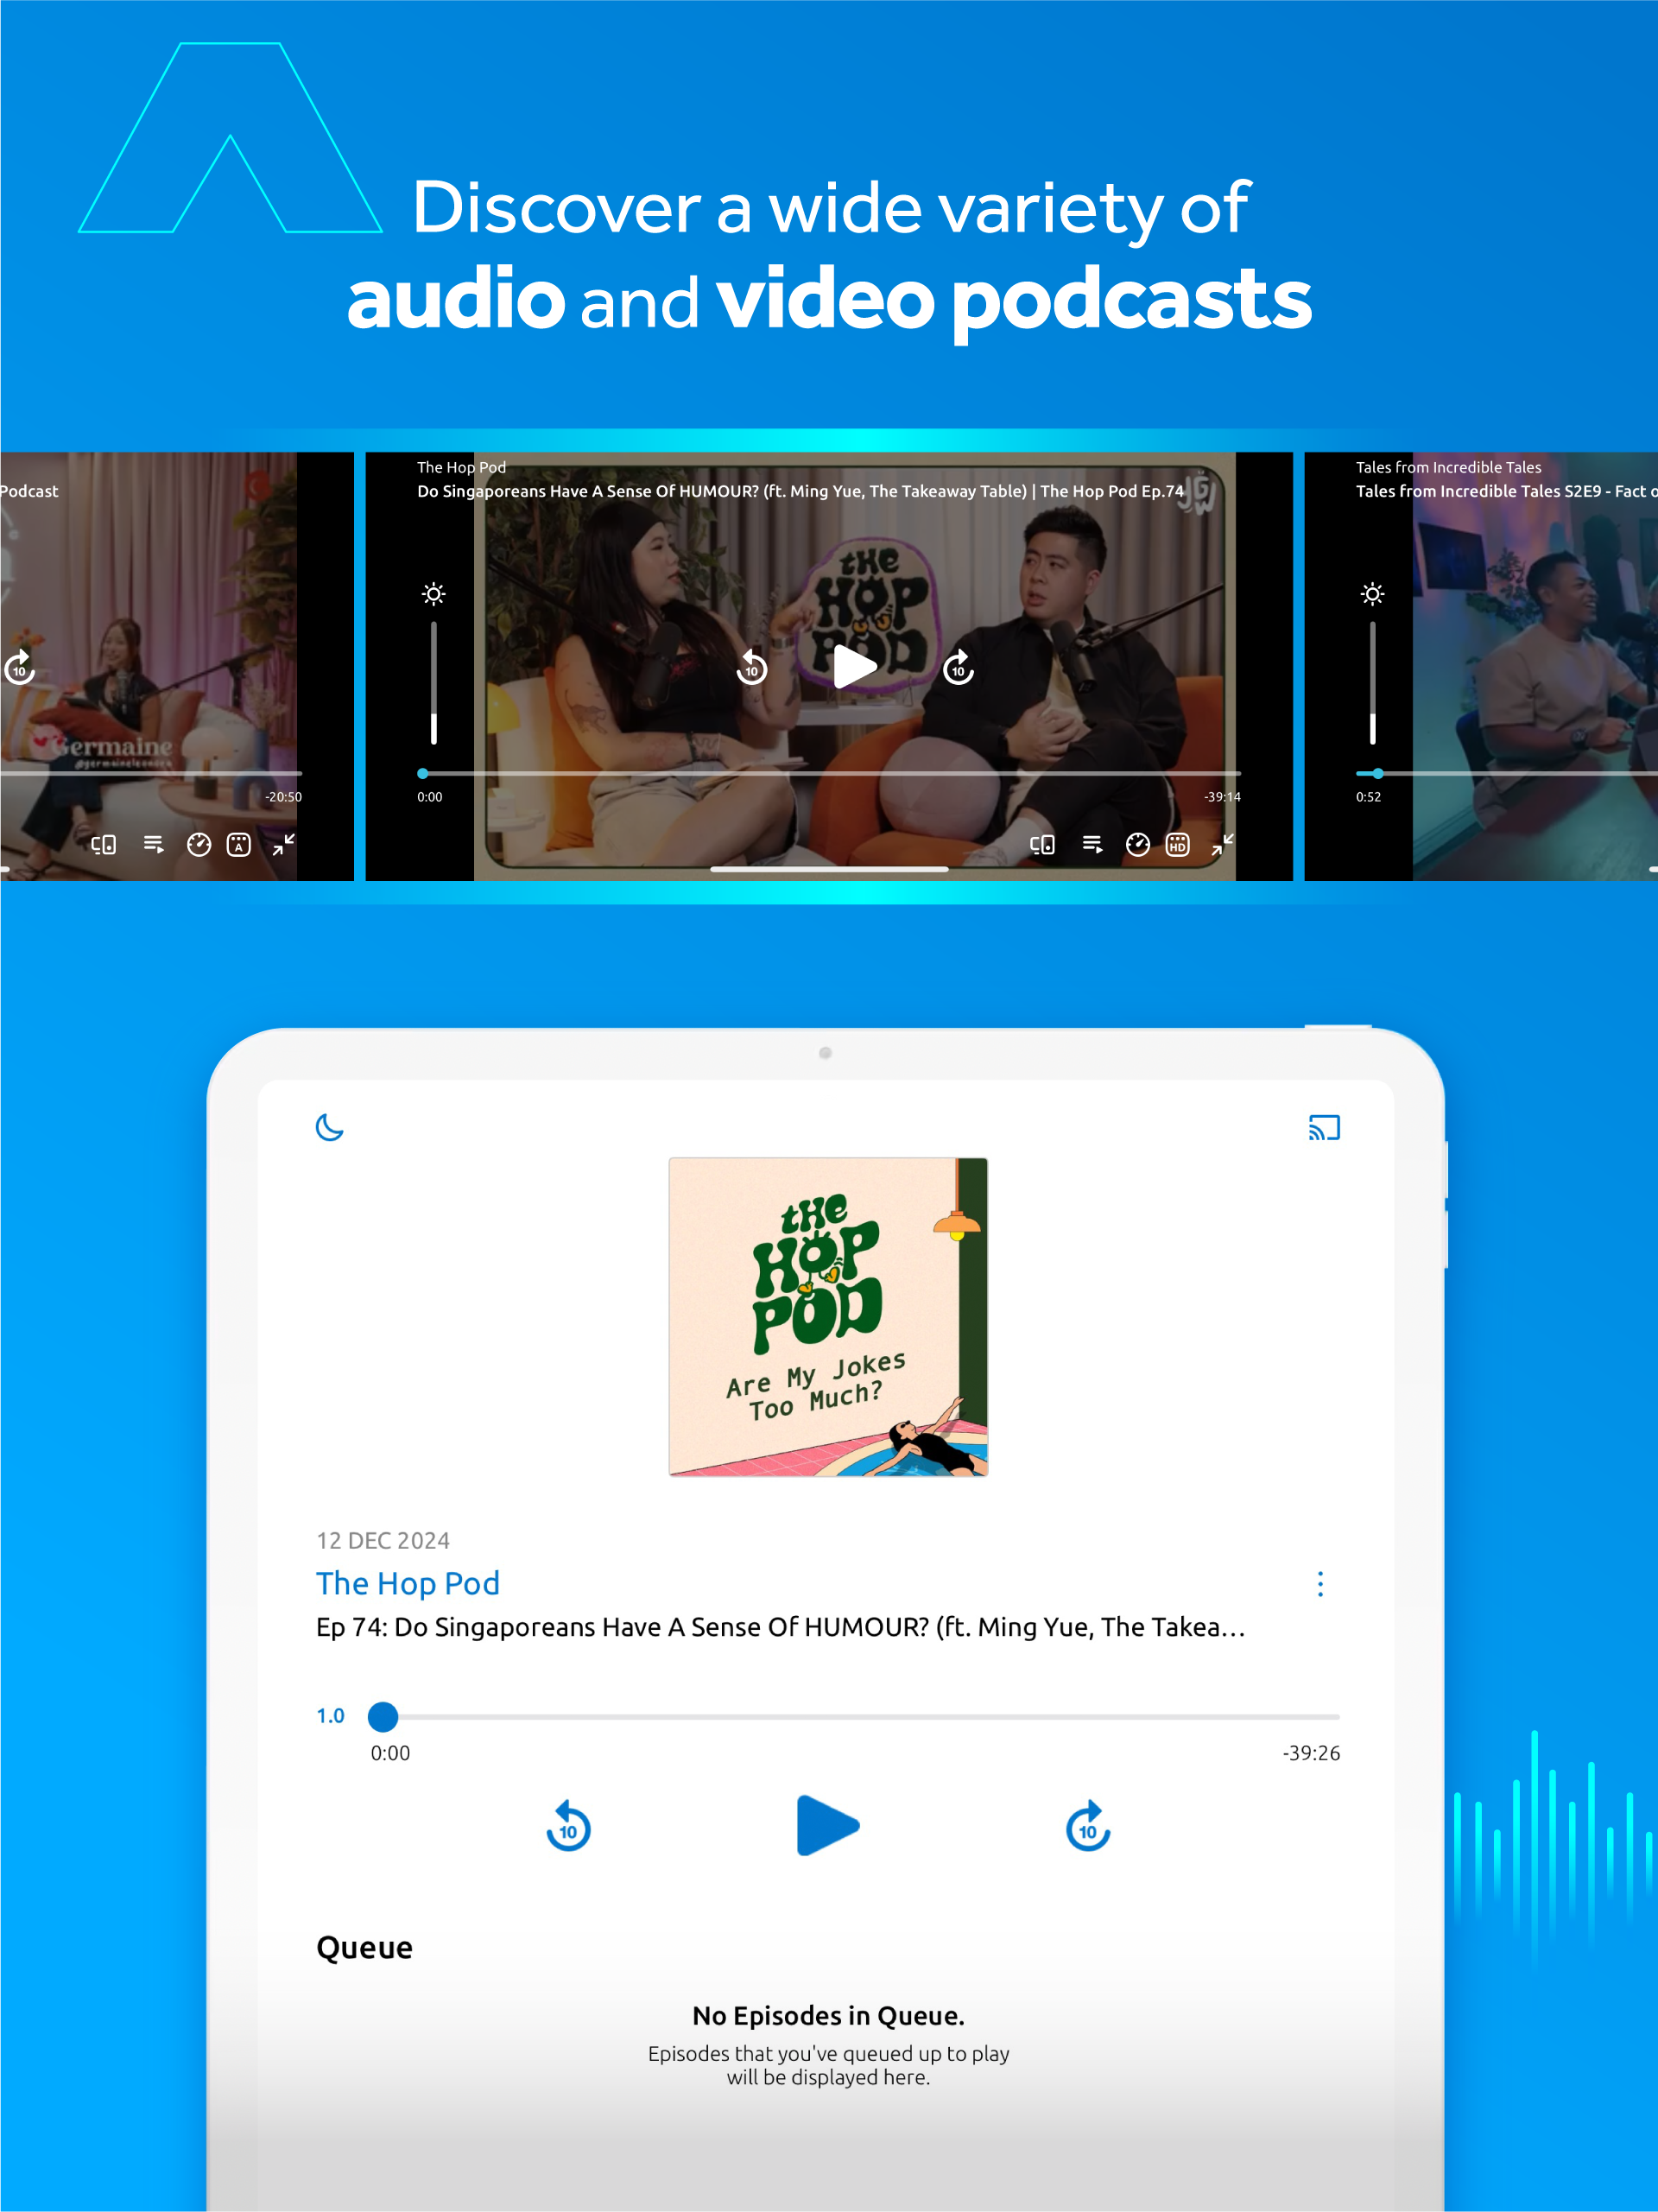Forward 10 seconds in center video
The height and width of the screenshot is (2212, 1658).
[x=959, y=667]
